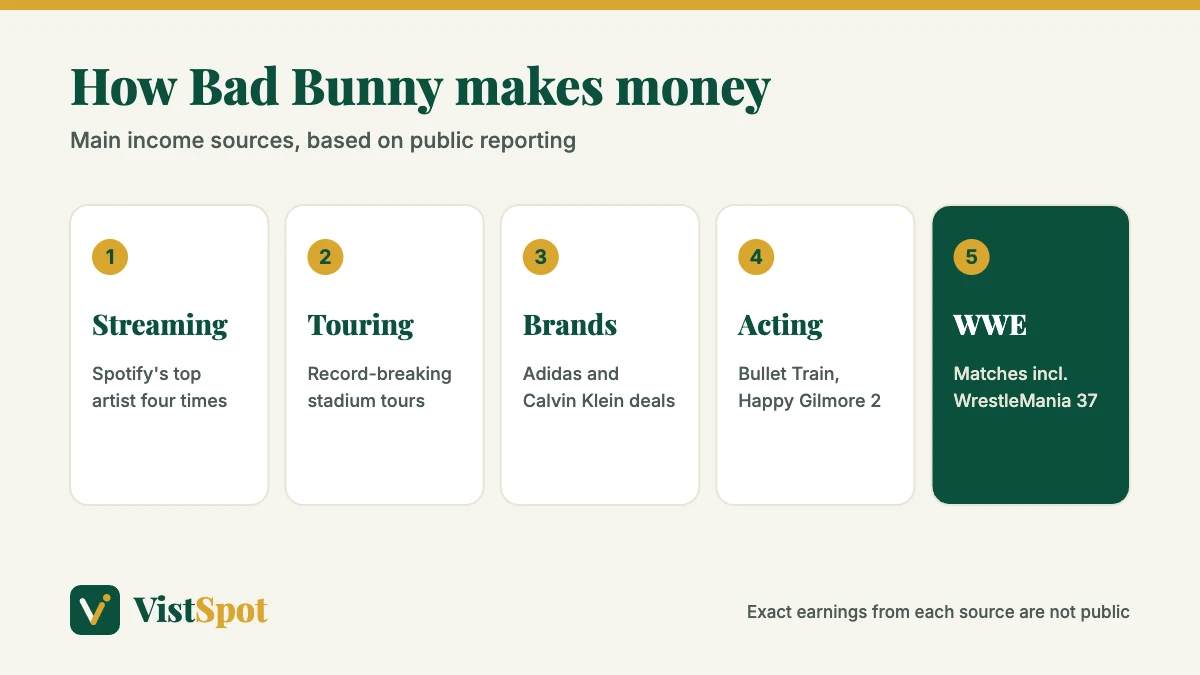Select the "Streaming" card heading
This screenshot has height=675, width=1200.
pyautogui.click(x=160, y=325)
